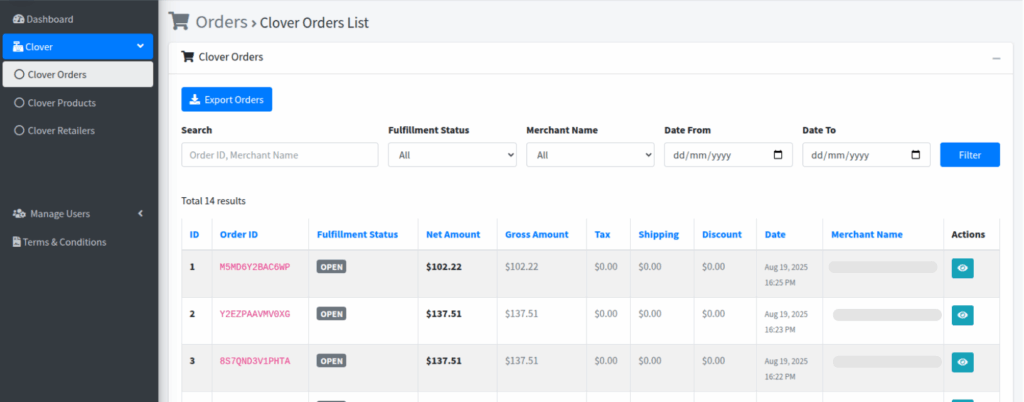Screen dimensions: 1024x402
Task: Click the Date To input field
Action: pyautogui.click(x=866, y=155)
